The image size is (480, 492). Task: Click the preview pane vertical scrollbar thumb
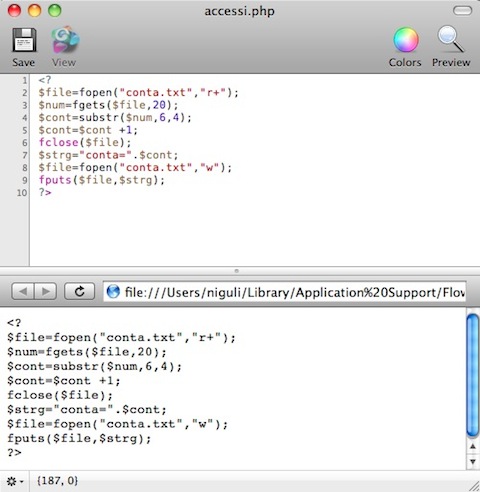point(473,375)
